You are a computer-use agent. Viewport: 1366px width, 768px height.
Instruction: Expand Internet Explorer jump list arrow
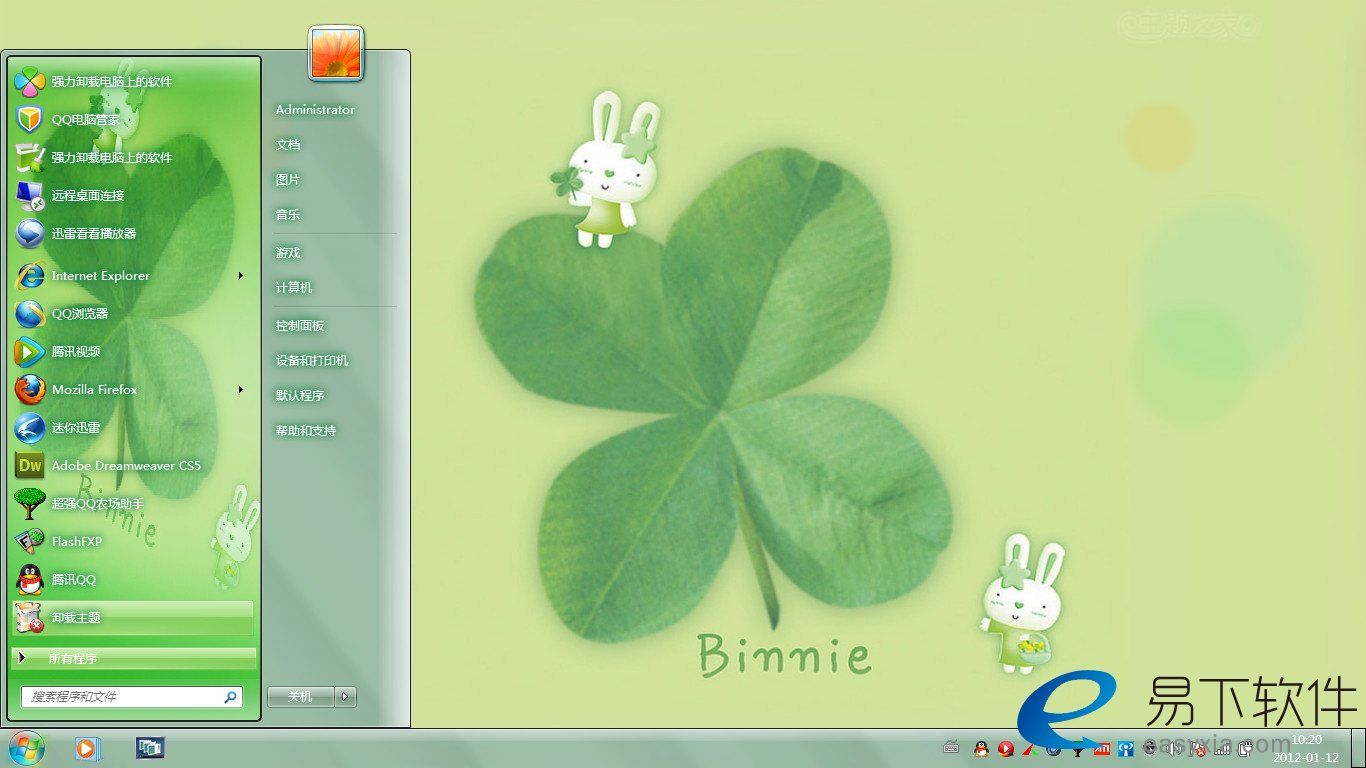tap(241, 276)
